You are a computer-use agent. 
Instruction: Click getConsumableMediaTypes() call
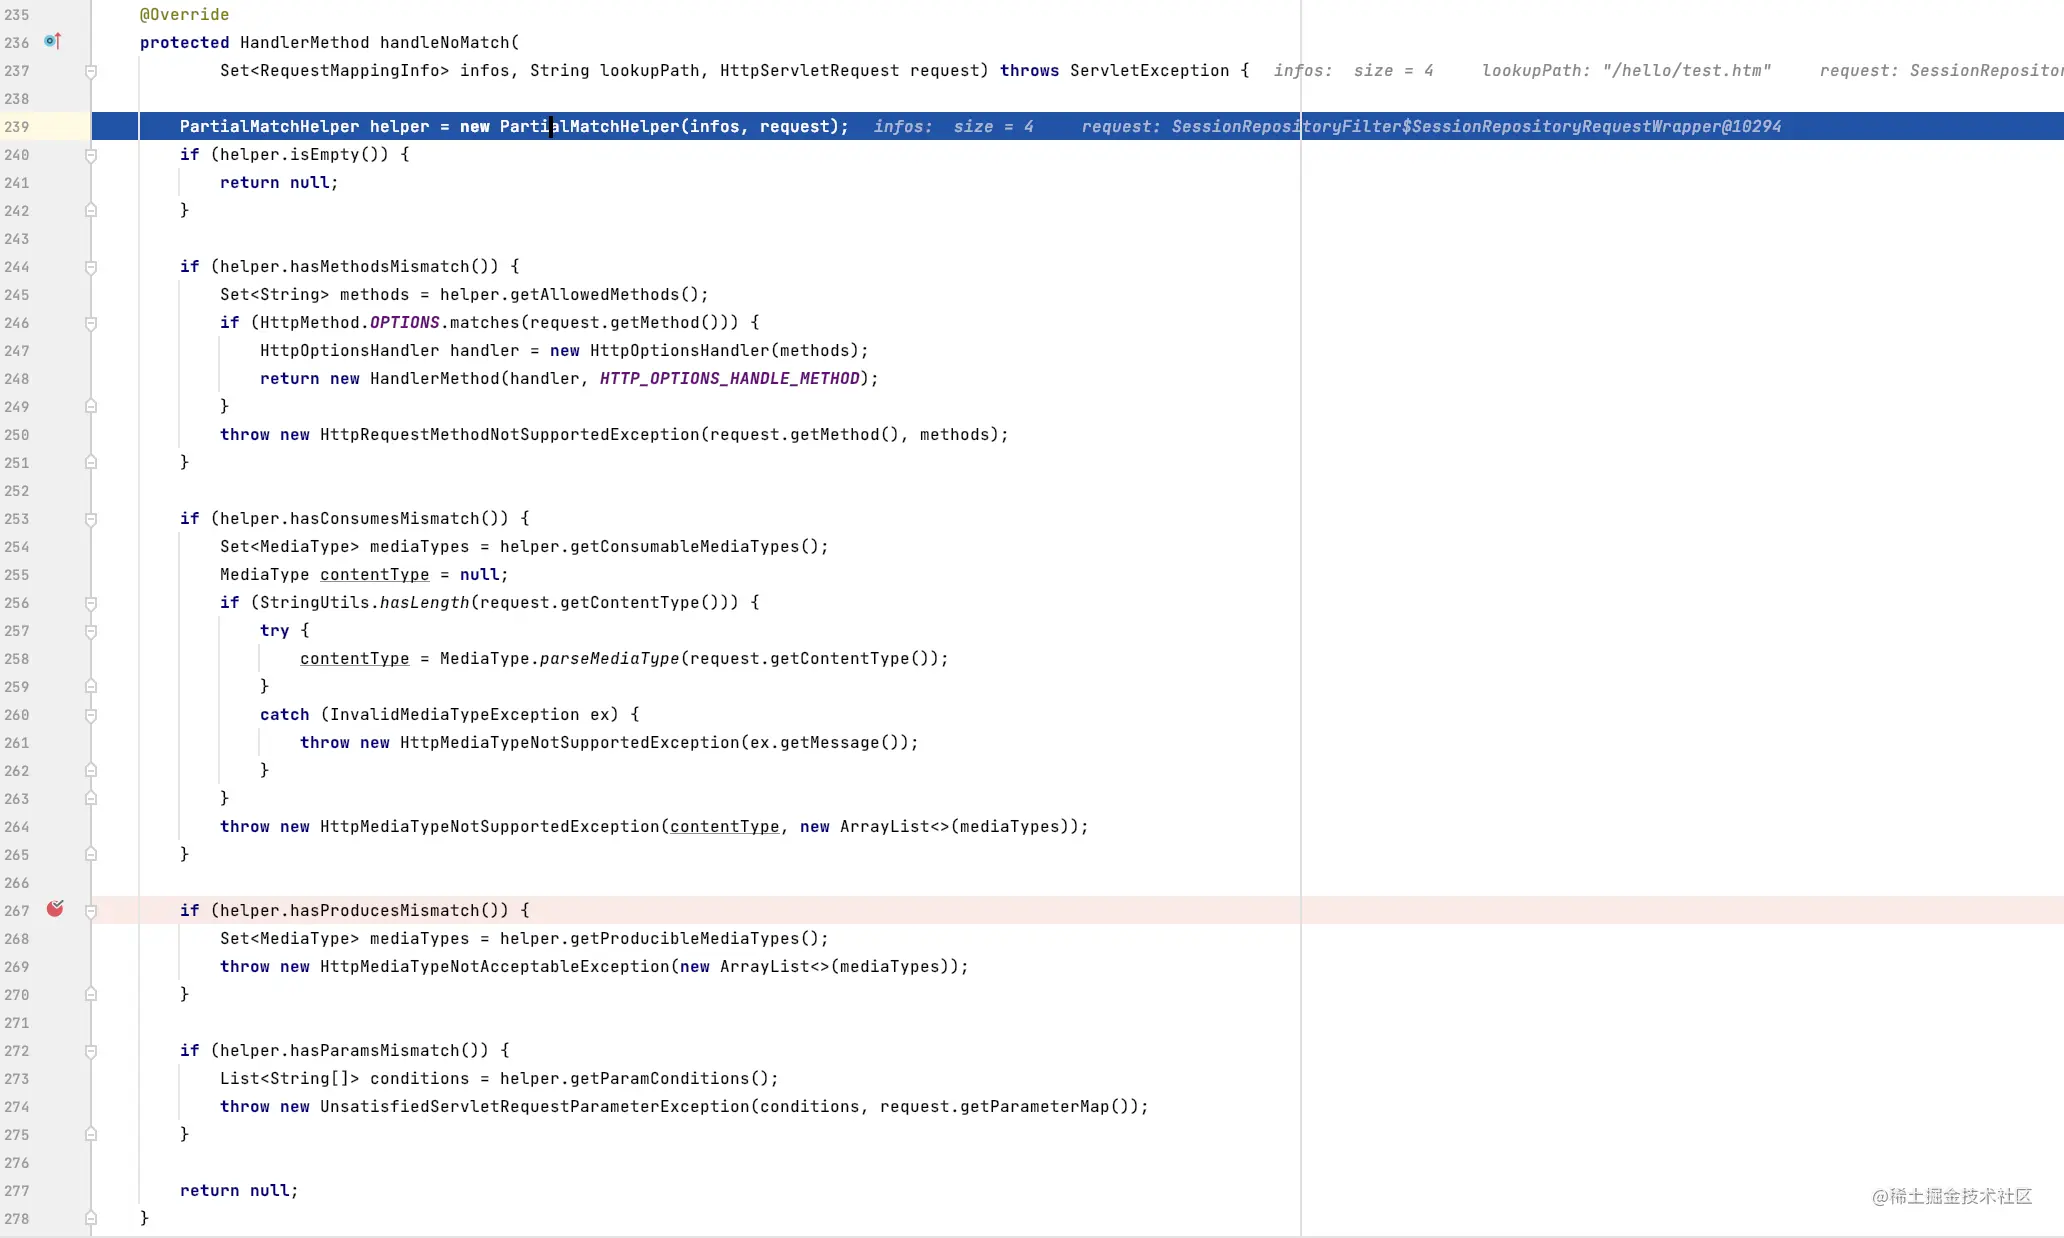[x=694, y=546]
